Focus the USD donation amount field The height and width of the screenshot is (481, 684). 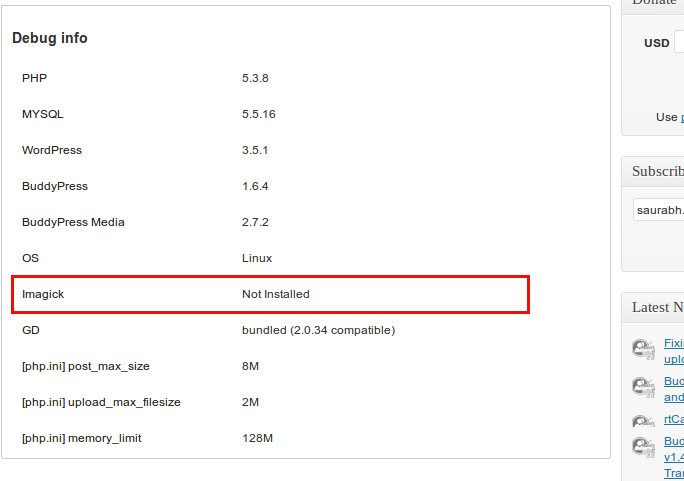point(679,43)
